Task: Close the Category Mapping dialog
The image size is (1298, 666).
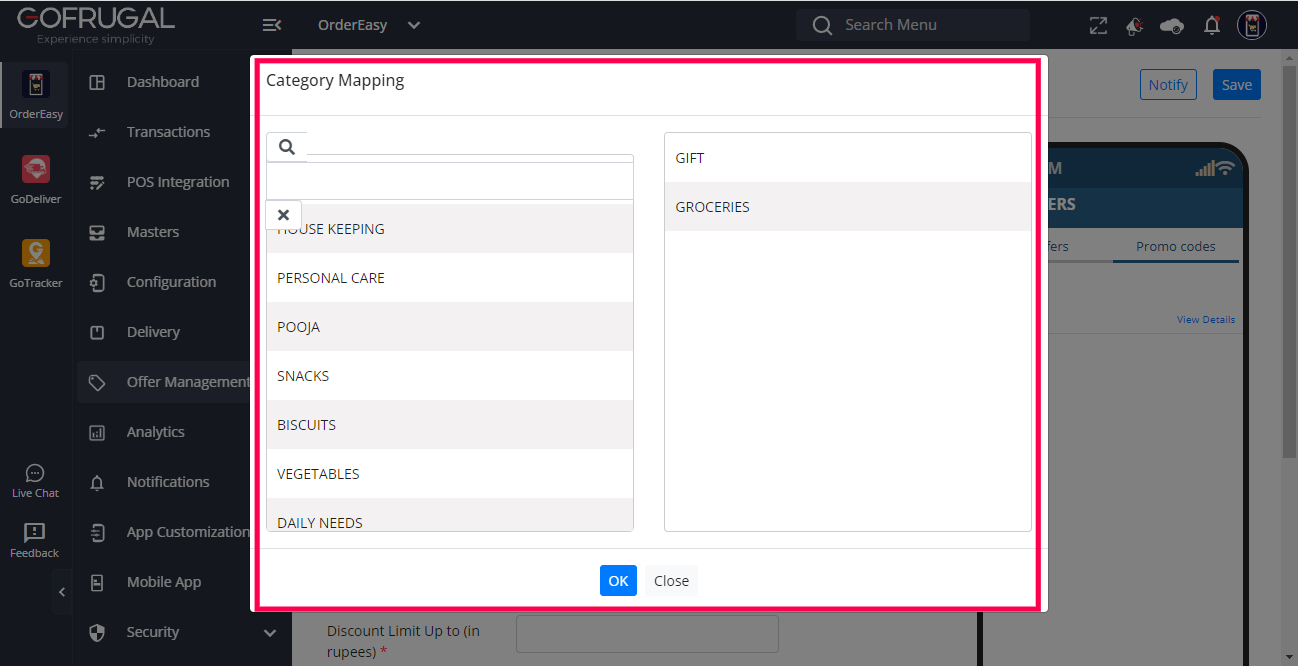Action: coord(671,581)
